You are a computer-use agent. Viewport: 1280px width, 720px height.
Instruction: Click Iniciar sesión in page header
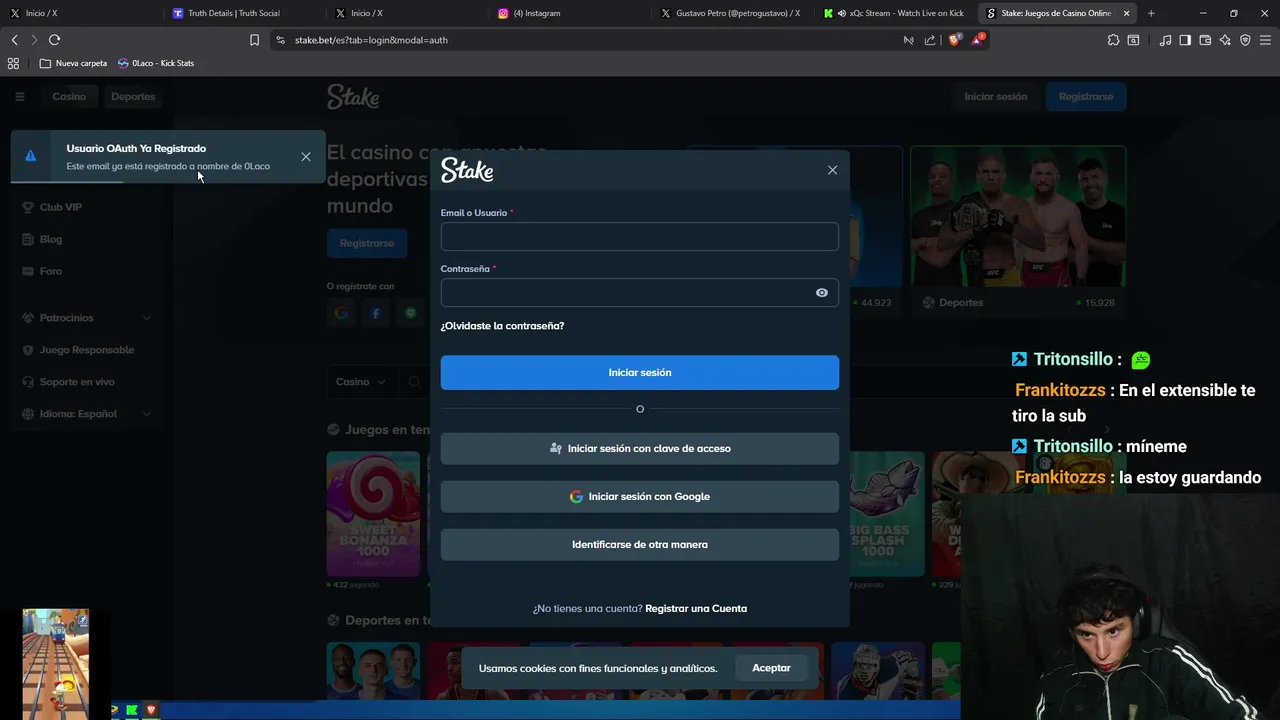pyautogui.click(x=995, y=97)
